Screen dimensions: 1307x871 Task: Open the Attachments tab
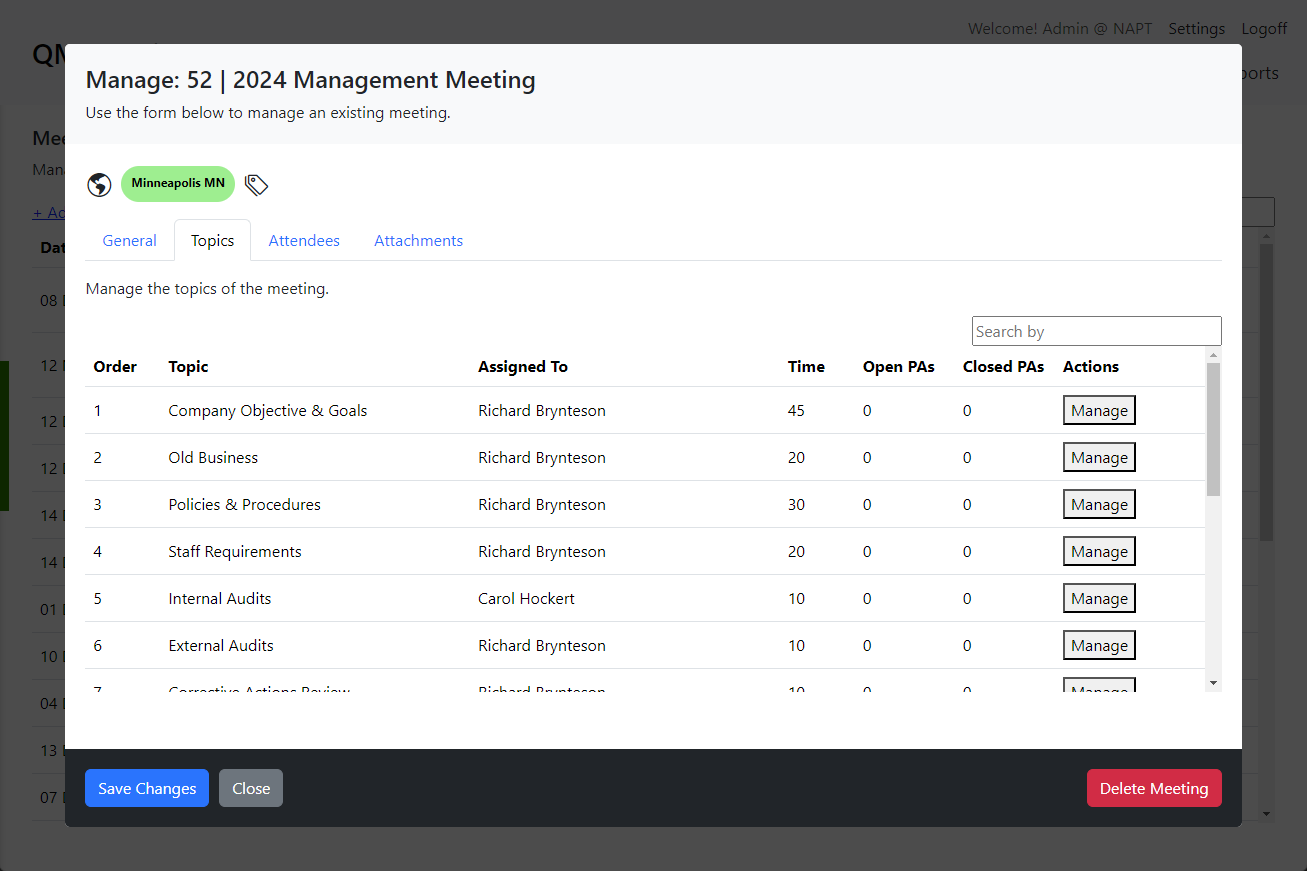tap(418, 241)
